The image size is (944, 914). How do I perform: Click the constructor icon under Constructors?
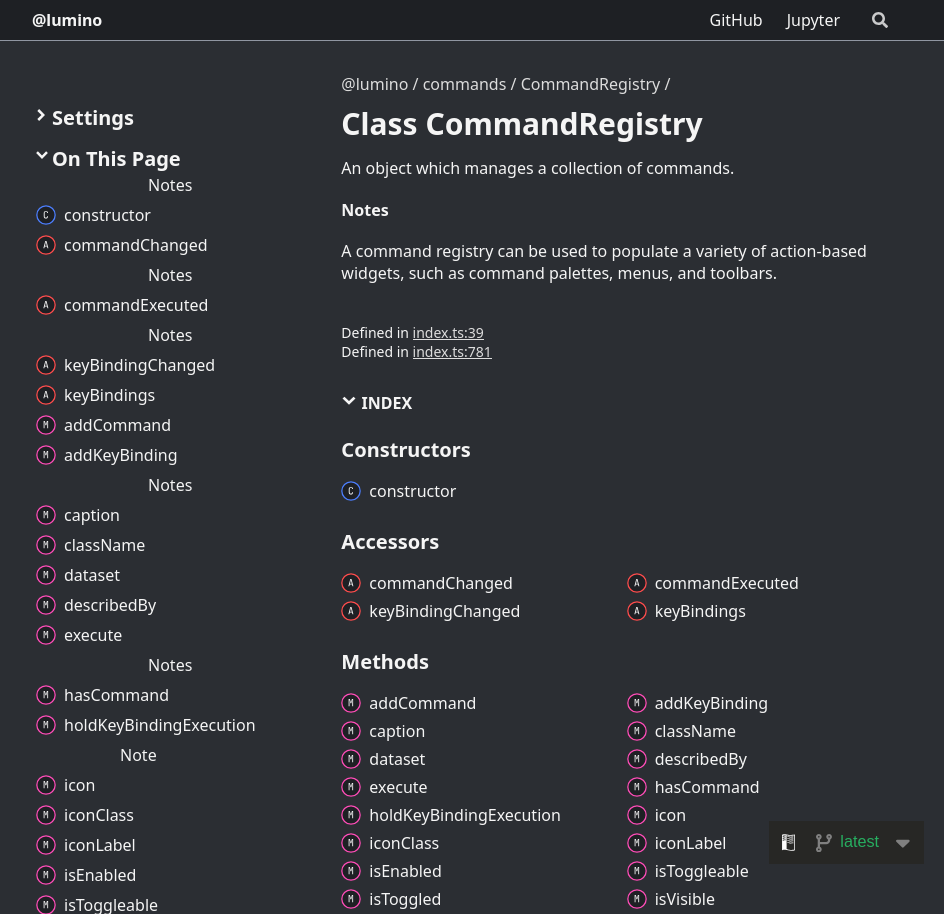[x=351, y=491]
